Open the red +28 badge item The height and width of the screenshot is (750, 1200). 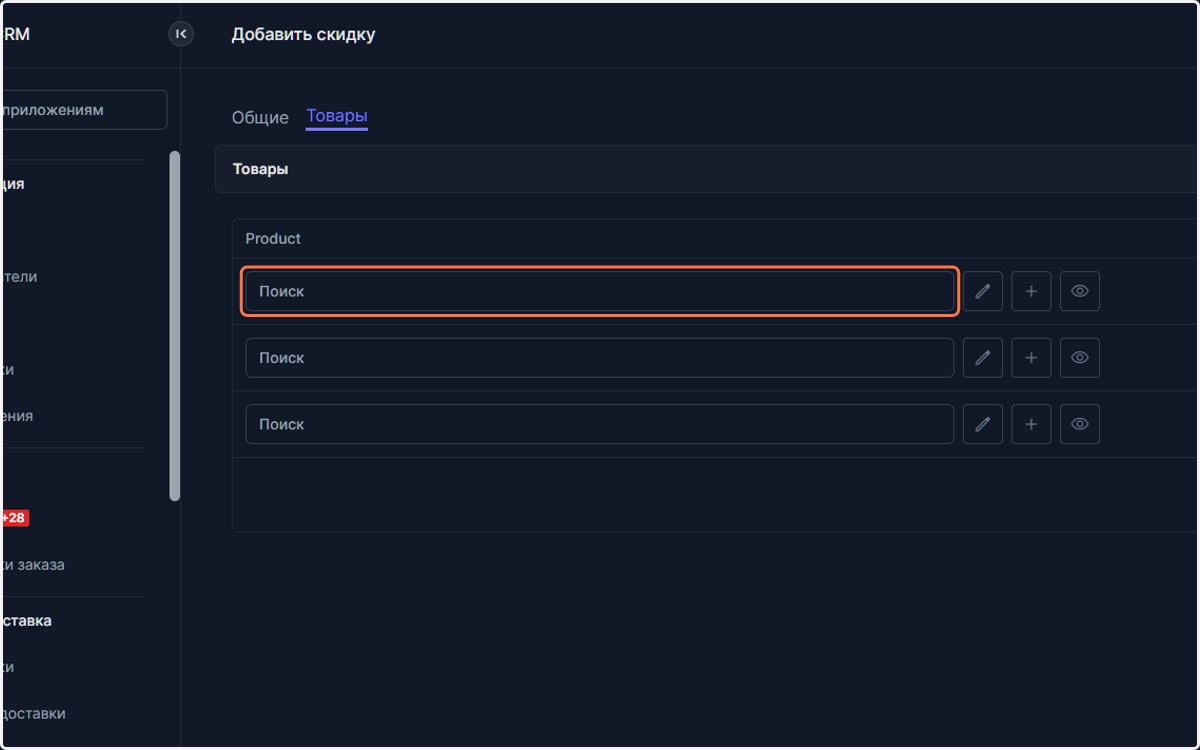14,518
